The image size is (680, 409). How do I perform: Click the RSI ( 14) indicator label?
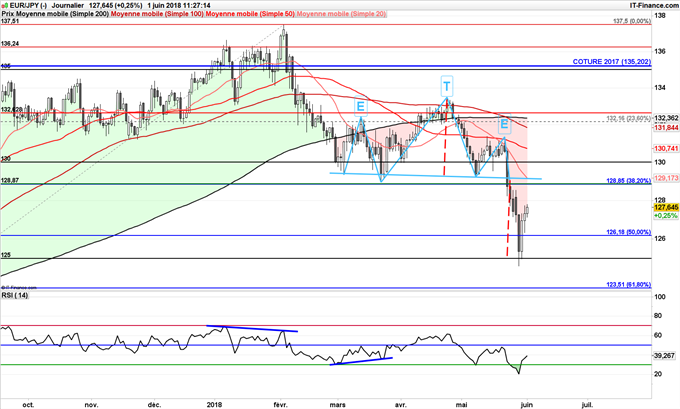(x=15, y=295)
